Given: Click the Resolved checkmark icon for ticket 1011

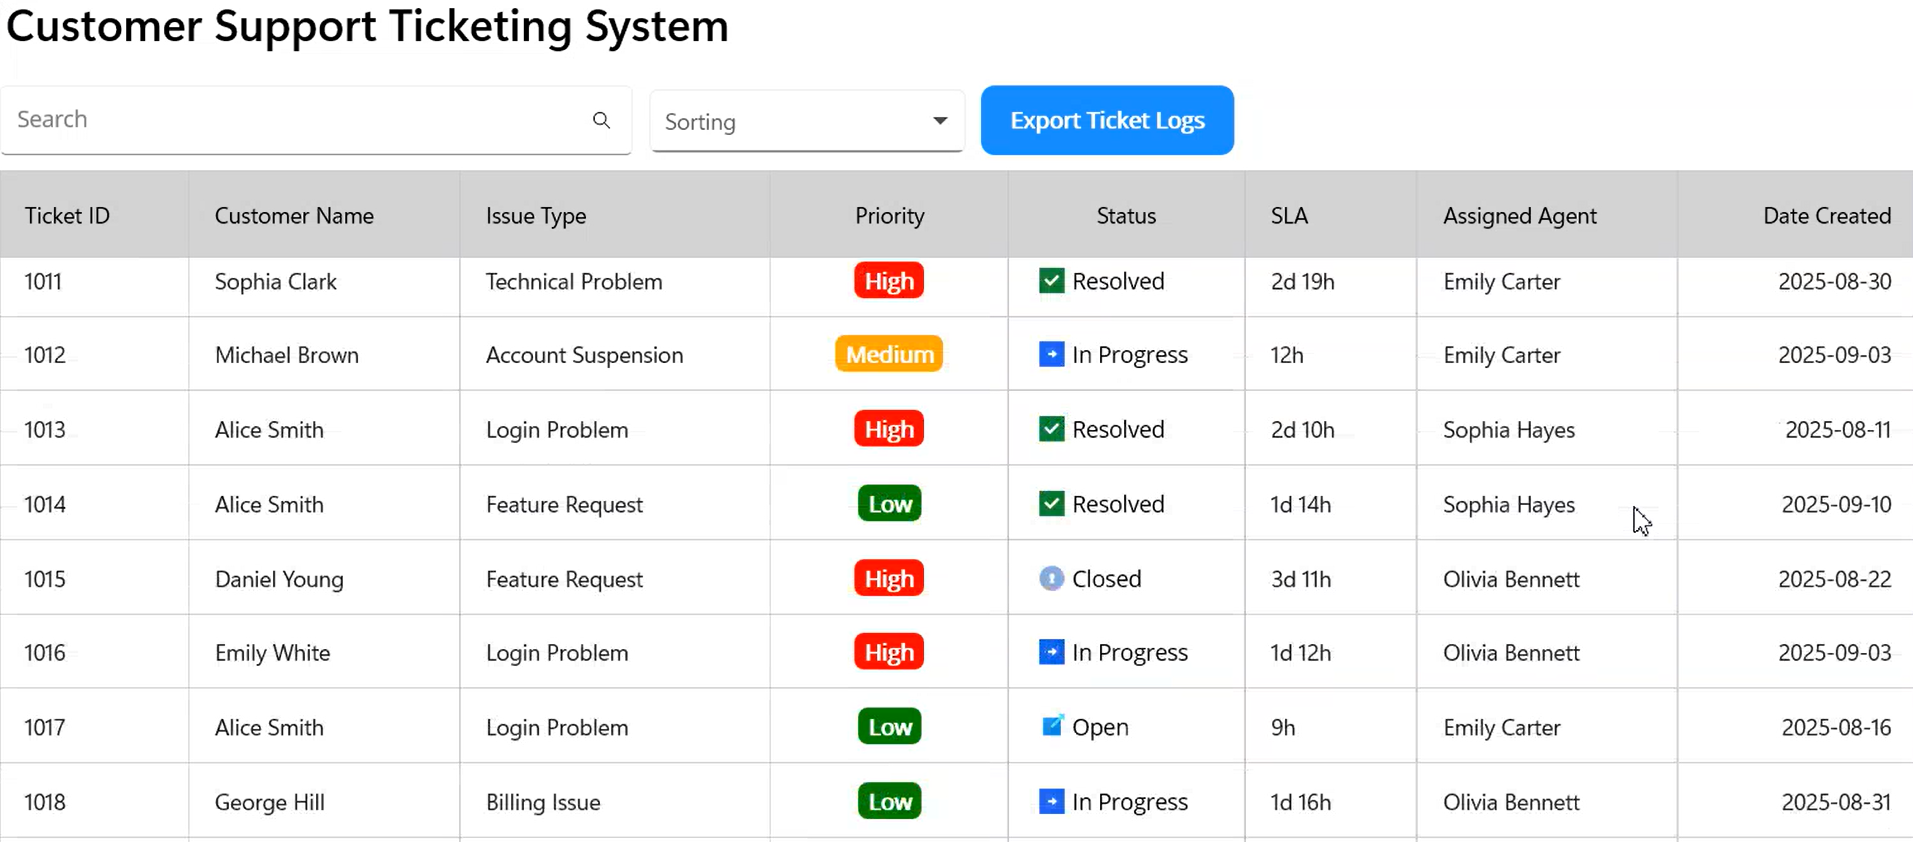Looking at the screenshot, I should 1050,281.
